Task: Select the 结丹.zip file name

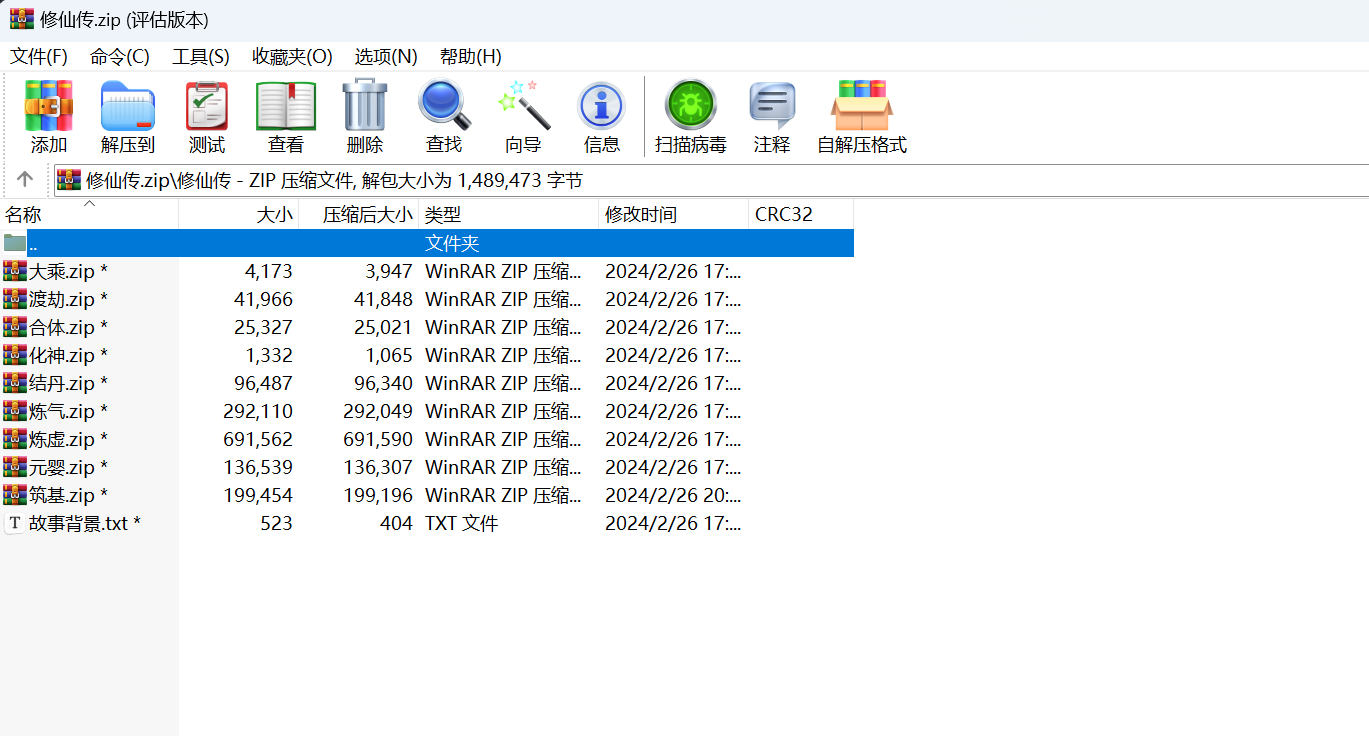Action: [68, 383]
